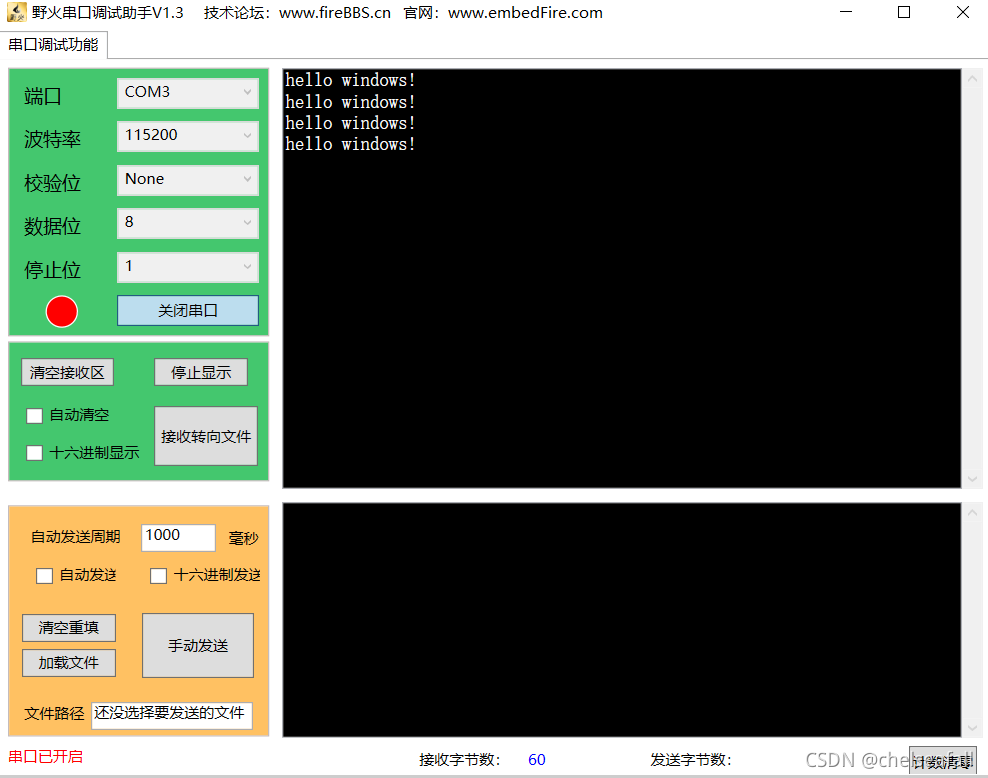The height and width of the screenshot is (778, 988).
Task: Click 加载文件 to load a file
Action: [x=68, y=662]
